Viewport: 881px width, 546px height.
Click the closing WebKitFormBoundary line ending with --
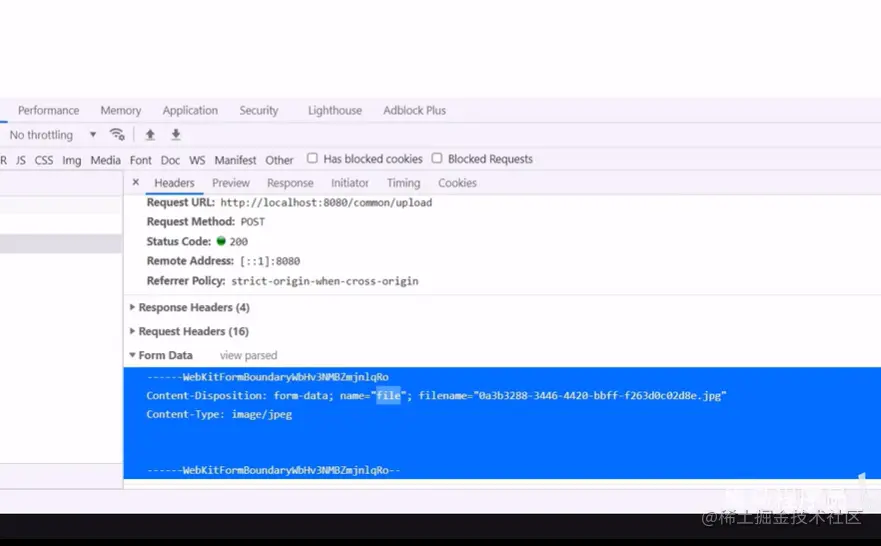coord(274,470)
